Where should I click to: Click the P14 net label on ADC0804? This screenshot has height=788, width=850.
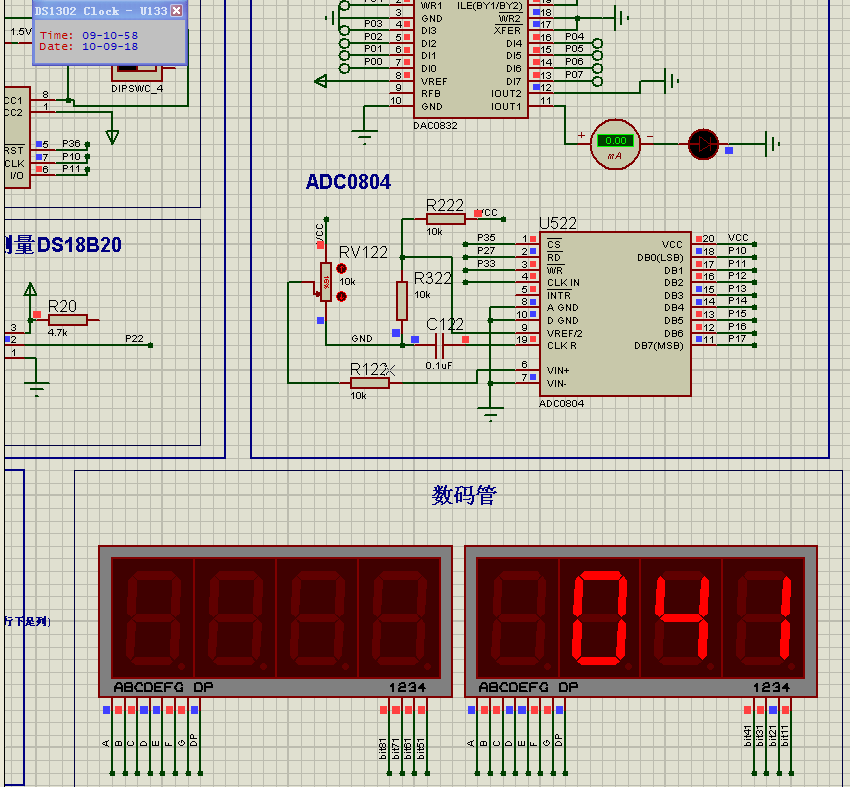coord(737,301)
